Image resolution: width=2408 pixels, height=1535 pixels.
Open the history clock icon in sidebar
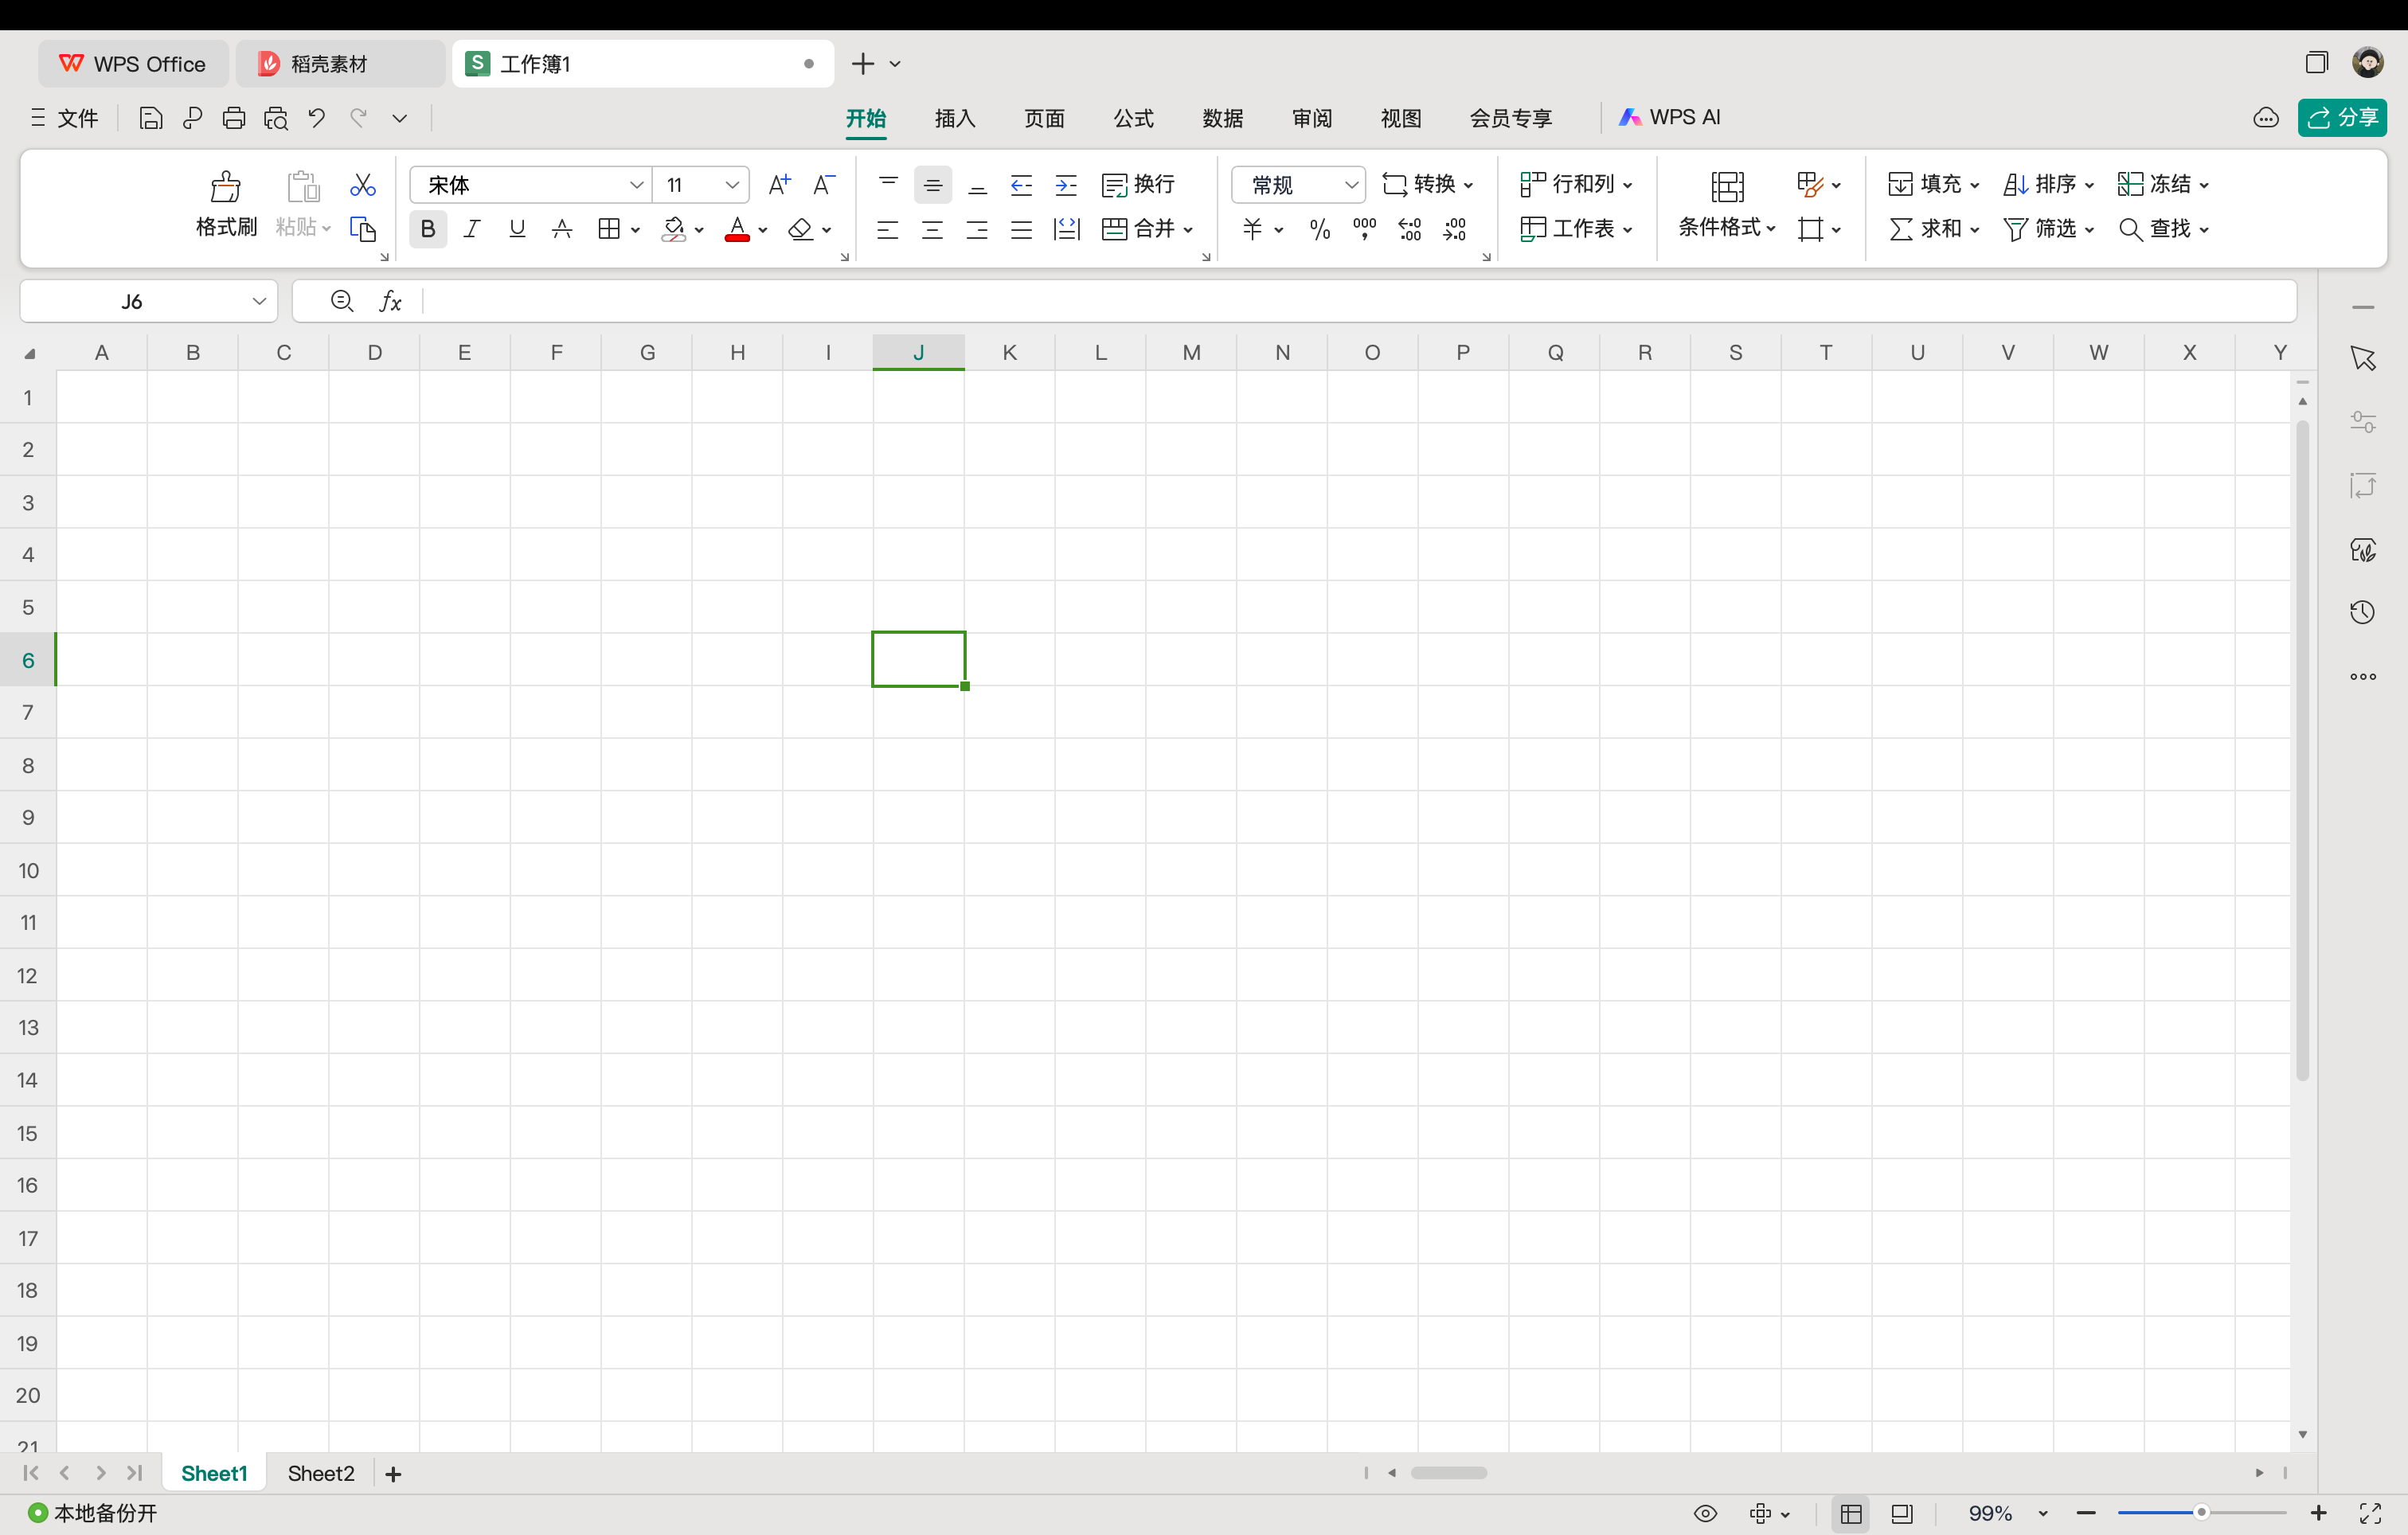[2362, 612]
